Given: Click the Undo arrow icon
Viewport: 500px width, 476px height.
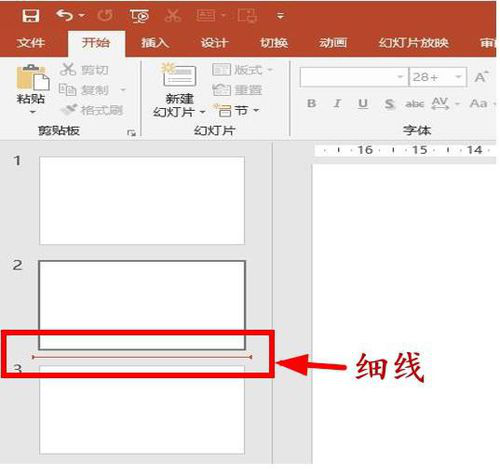Looking at the screenshot, I should [x=64, y=15].
